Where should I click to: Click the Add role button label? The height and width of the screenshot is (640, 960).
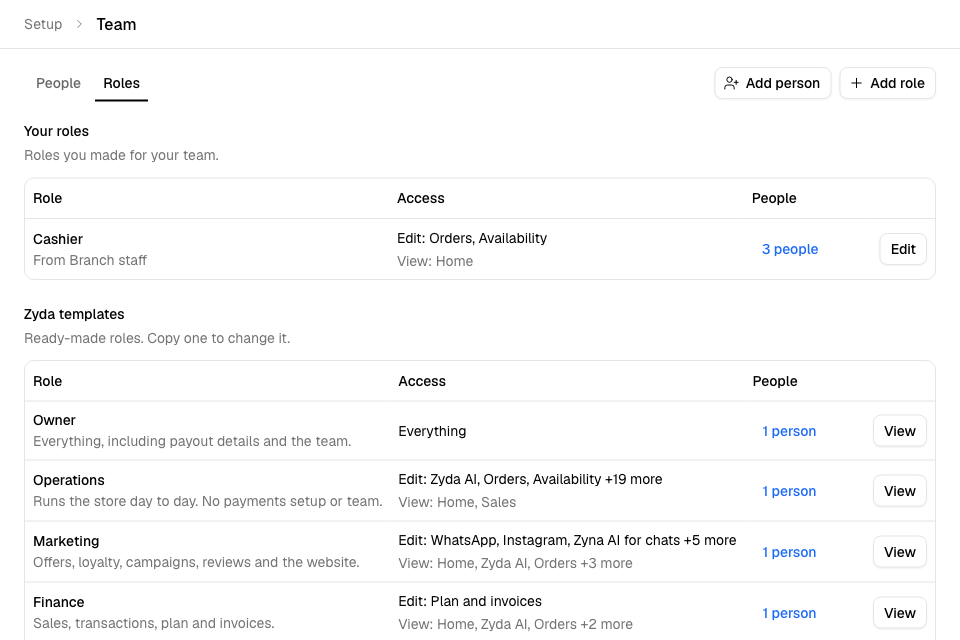click(898, 83)
